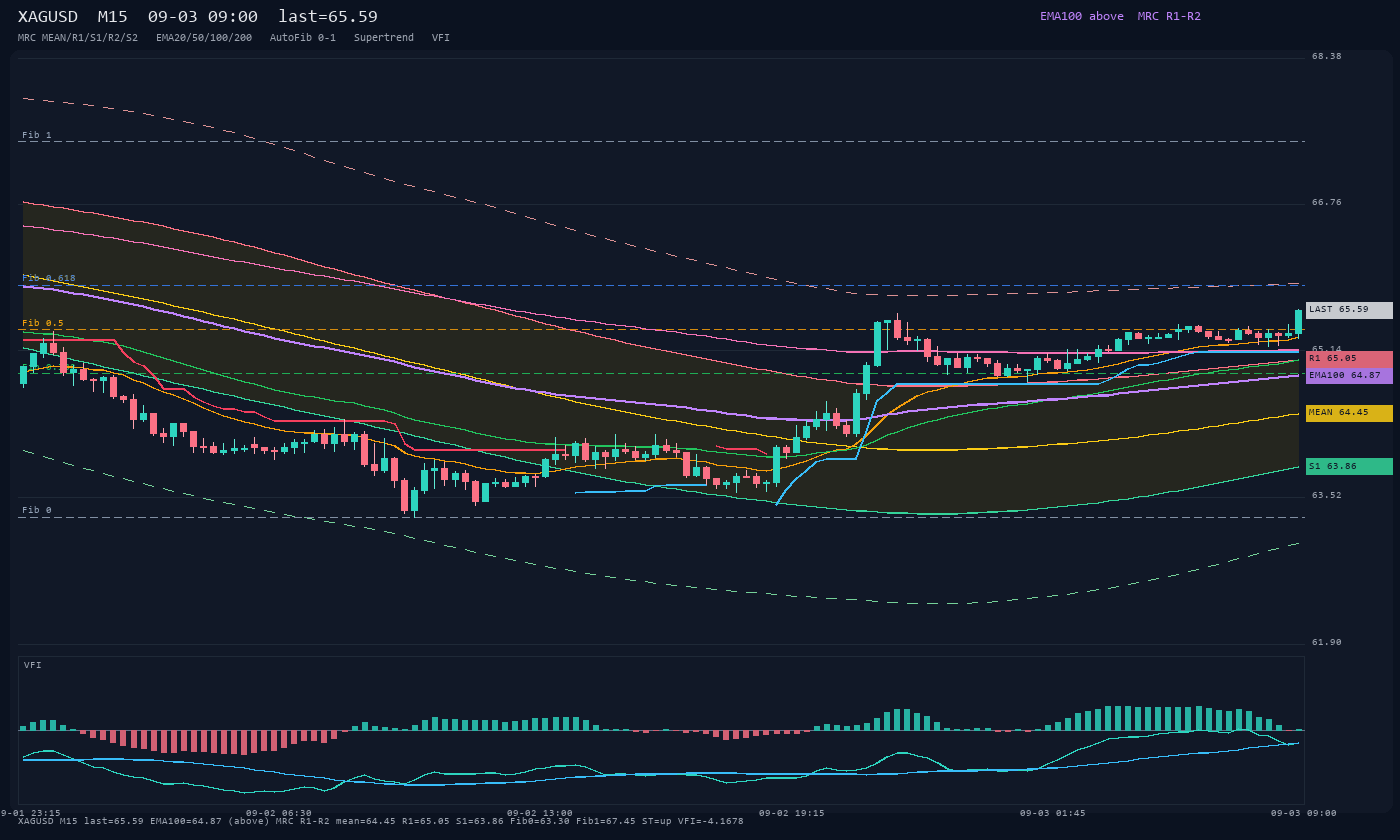
Task: Click the Fib 0.618 level label
Action: point(49,278)
